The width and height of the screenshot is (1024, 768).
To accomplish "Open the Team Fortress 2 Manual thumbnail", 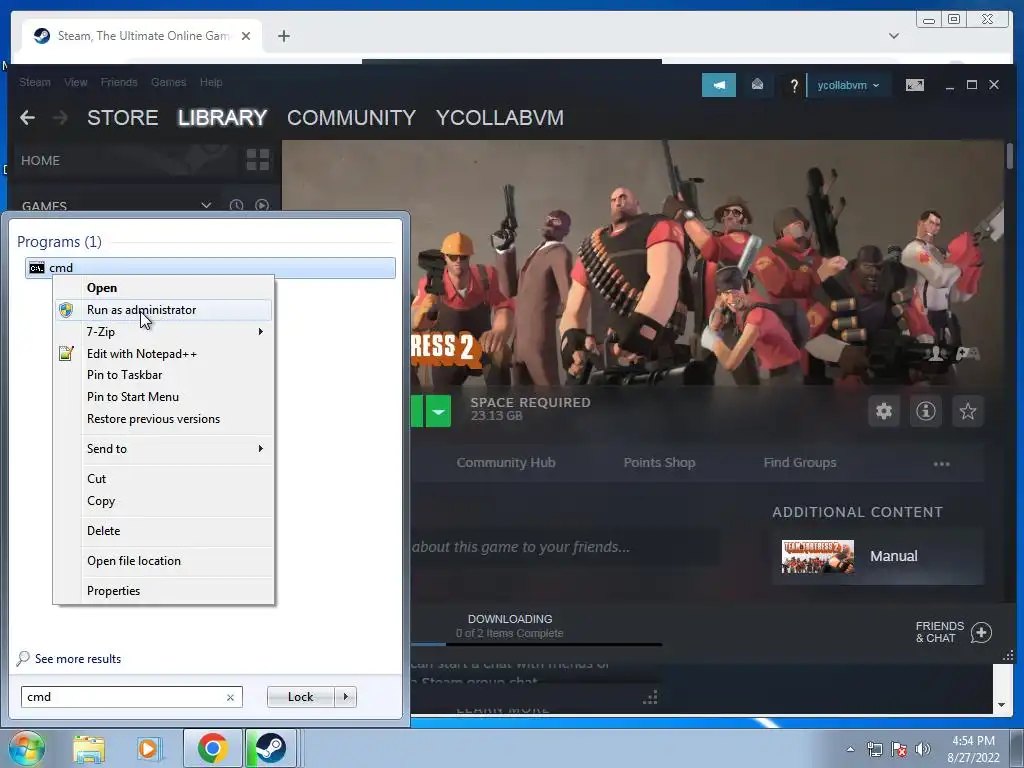I will [818, 556].
